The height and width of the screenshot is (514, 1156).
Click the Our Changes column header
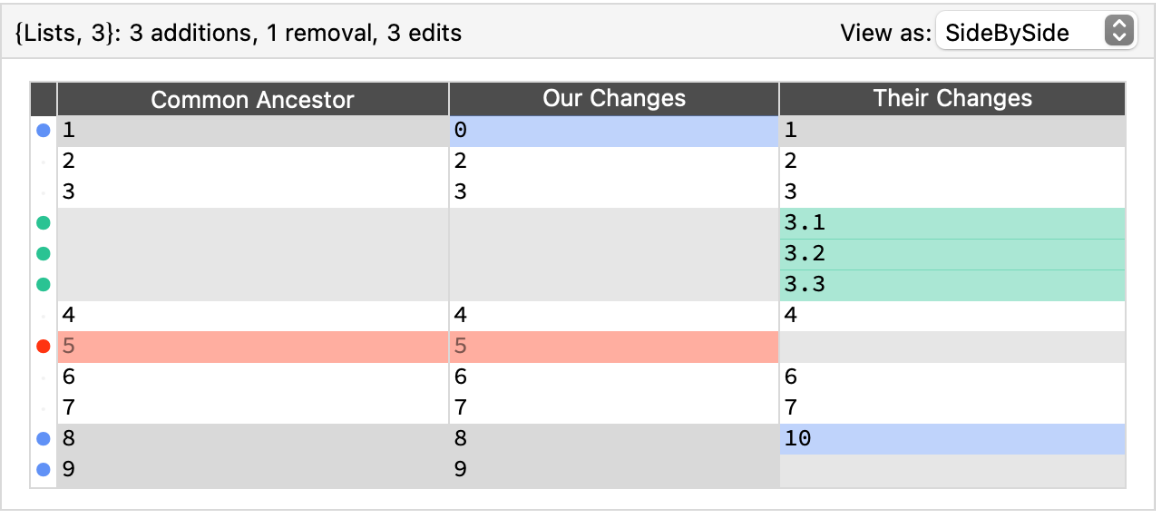coord(613,98)
